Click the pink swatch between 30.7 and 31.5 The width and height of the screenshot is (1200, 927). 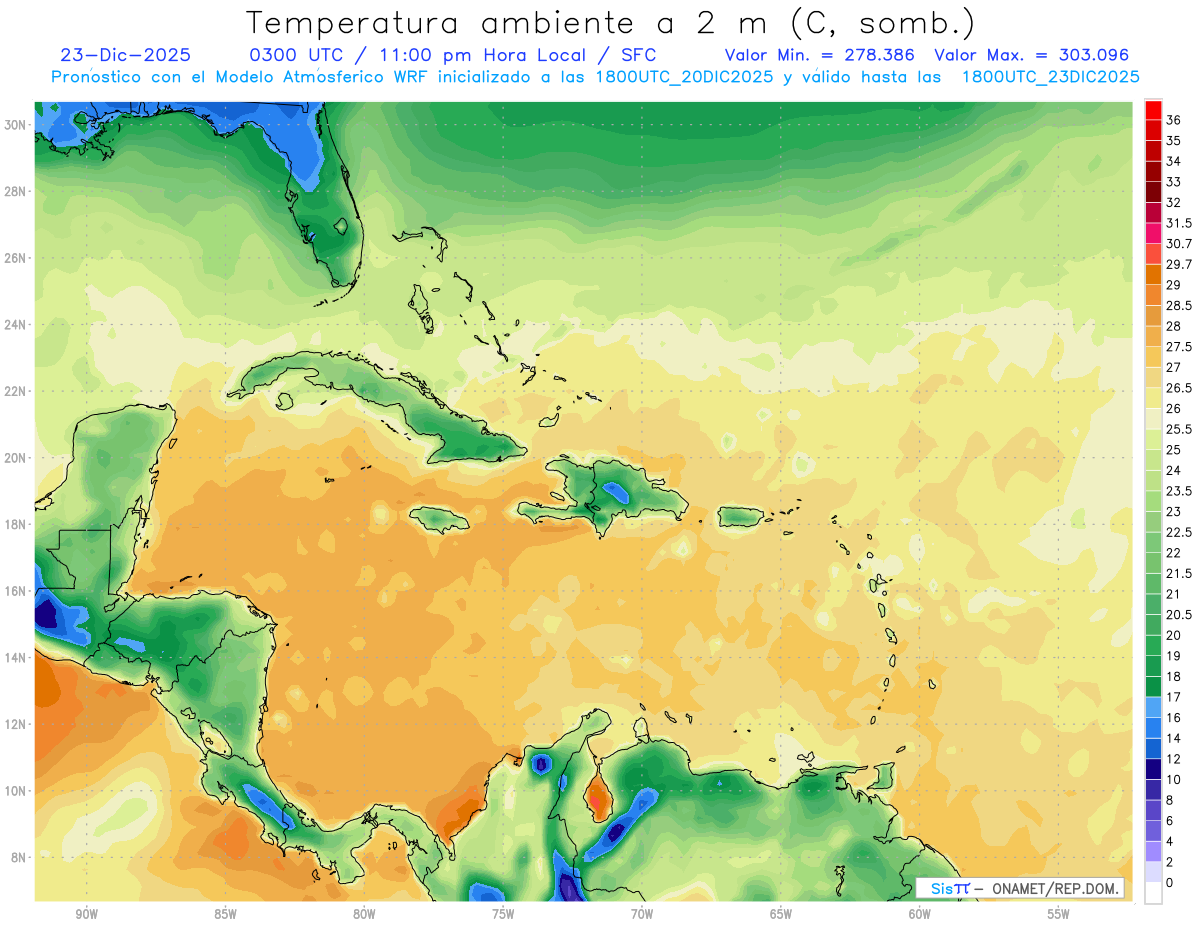click(x=1154, y=234)
